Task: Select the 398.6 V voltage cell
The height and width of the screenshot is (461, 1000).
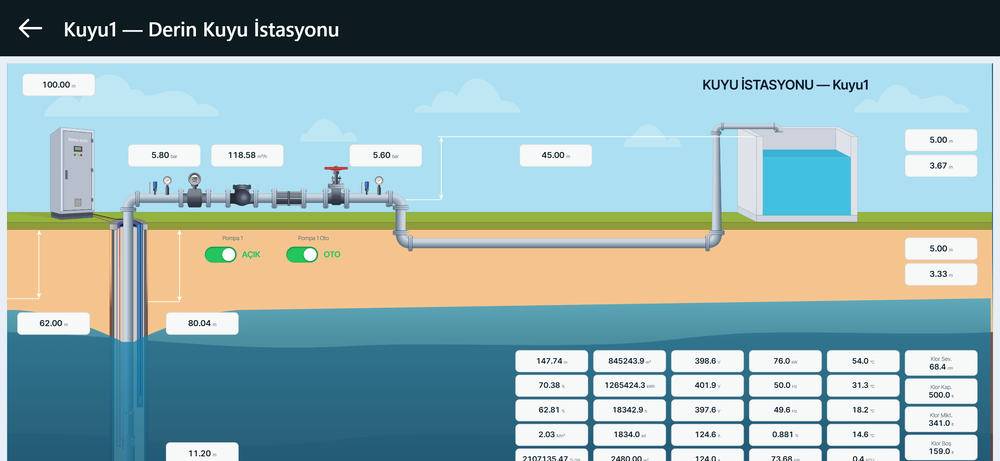Action: point(707,361)
